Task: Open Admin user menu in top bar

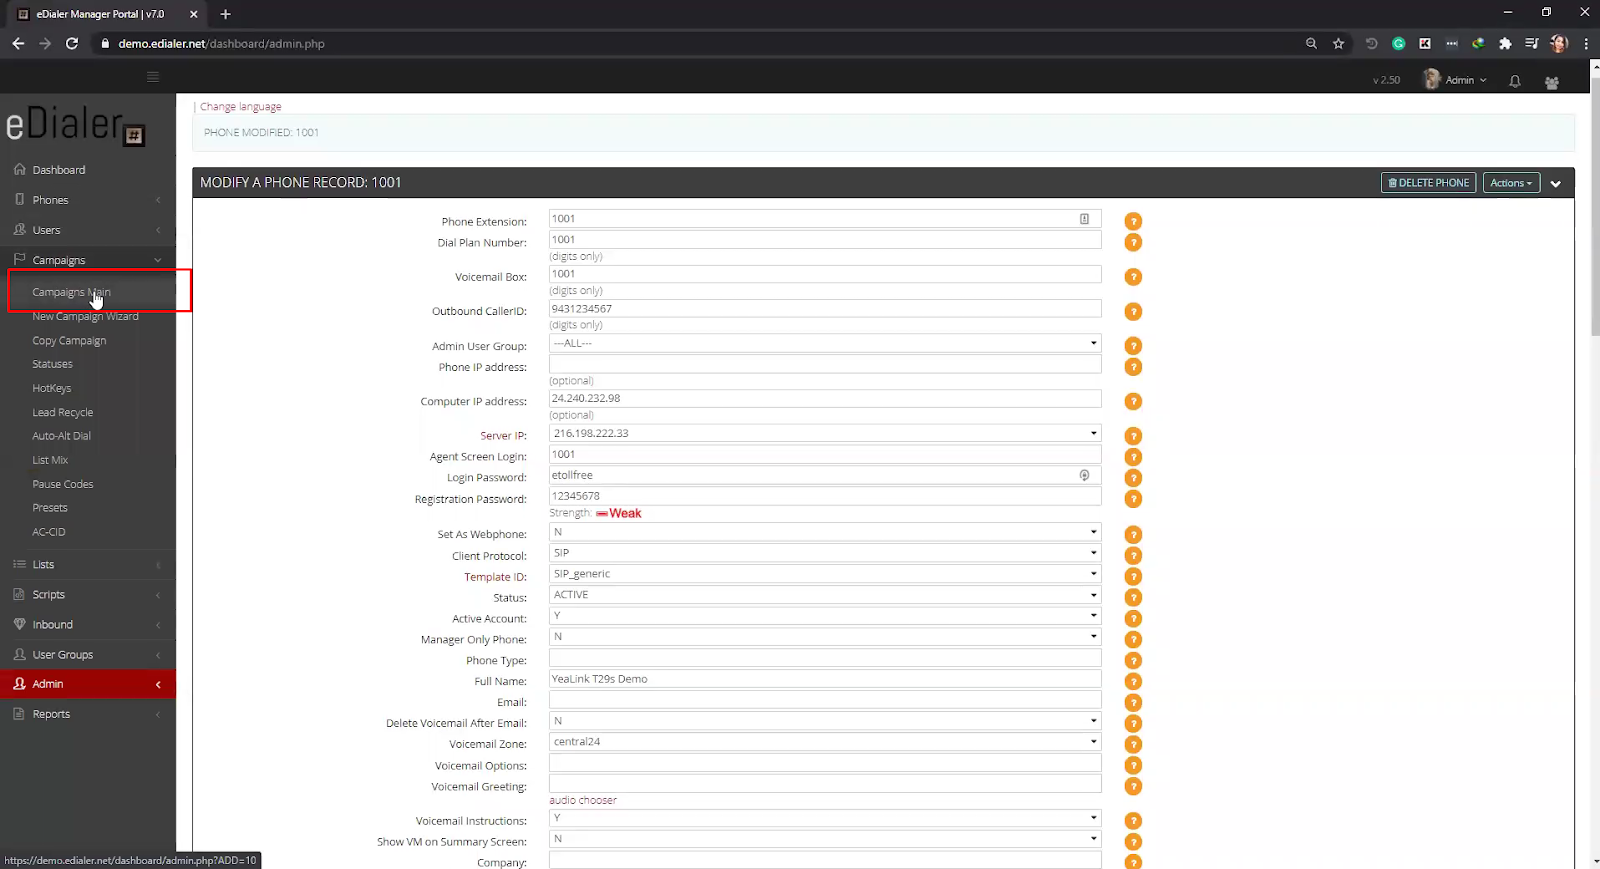Action: pyautogui.click(x=1456, y=80)
